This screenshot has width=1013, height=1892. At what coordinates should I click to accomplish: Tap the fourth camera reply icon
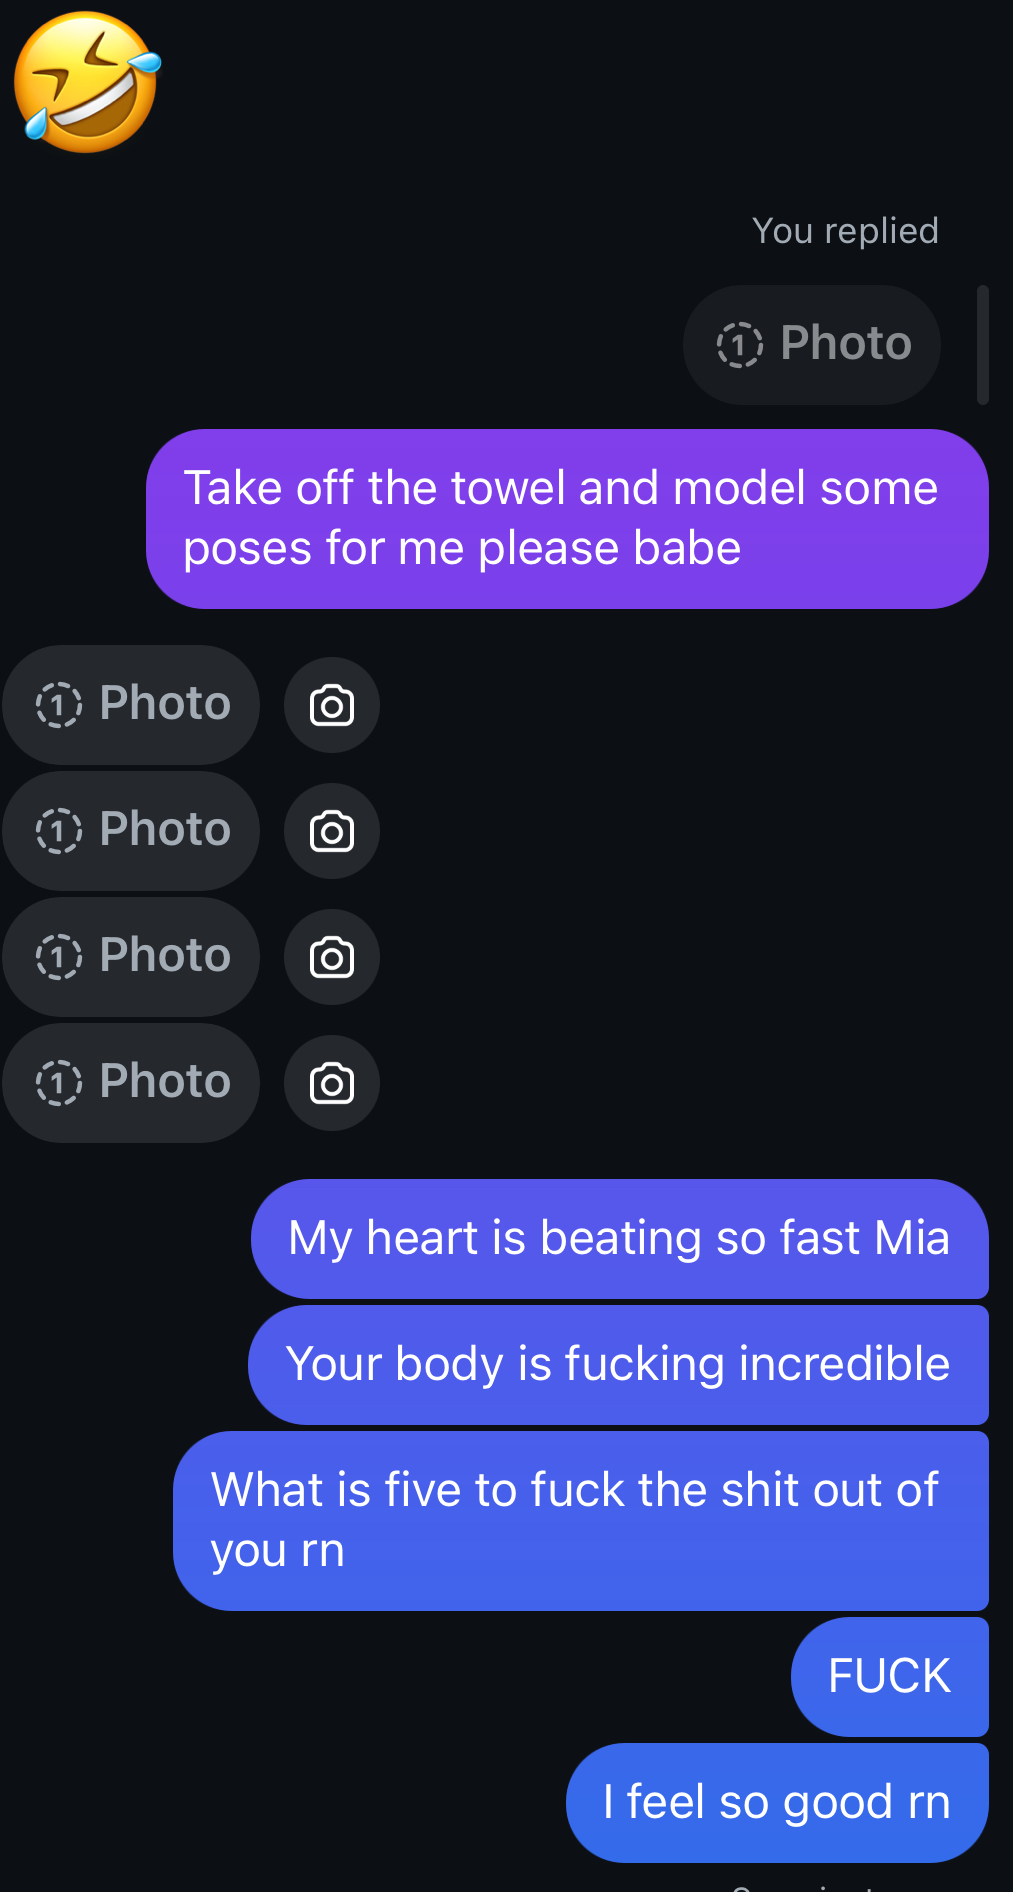(x=332, y=1083)
